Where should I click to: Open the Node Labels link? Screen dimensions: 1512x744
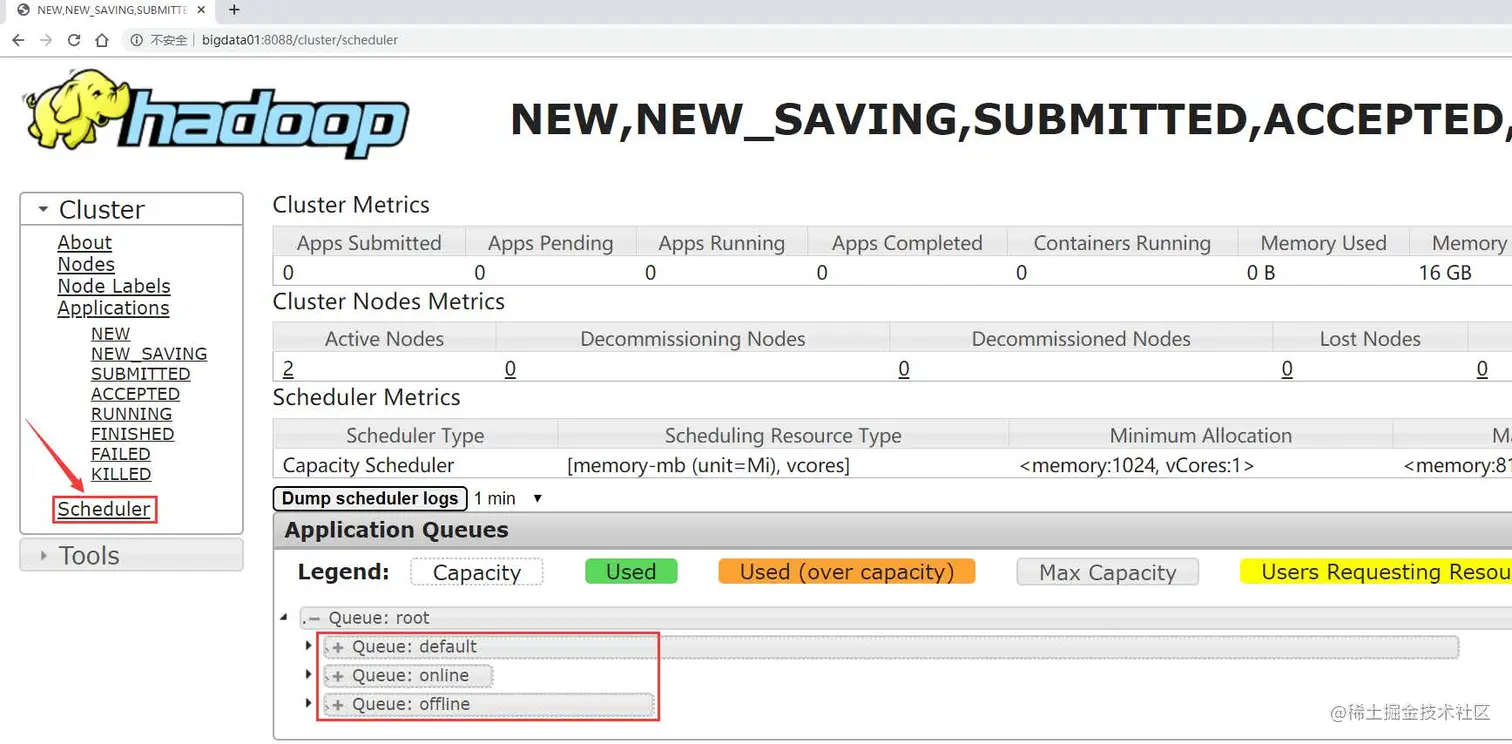coord(114,286)
